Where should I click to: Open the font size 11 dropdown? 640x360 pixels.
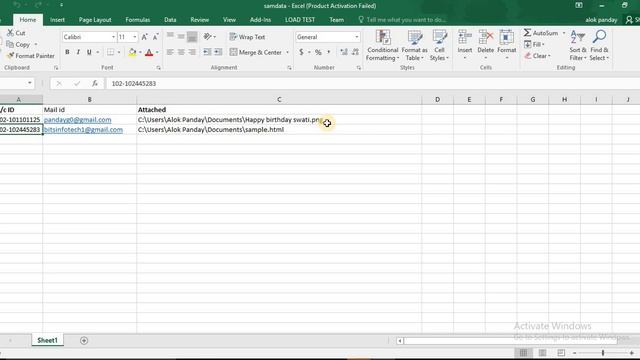pyautogui.click(x=135, y=37)
